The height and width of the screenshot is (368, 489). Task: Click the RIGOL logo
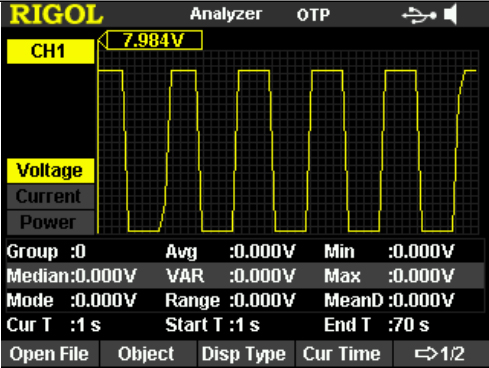coord(56,15)
